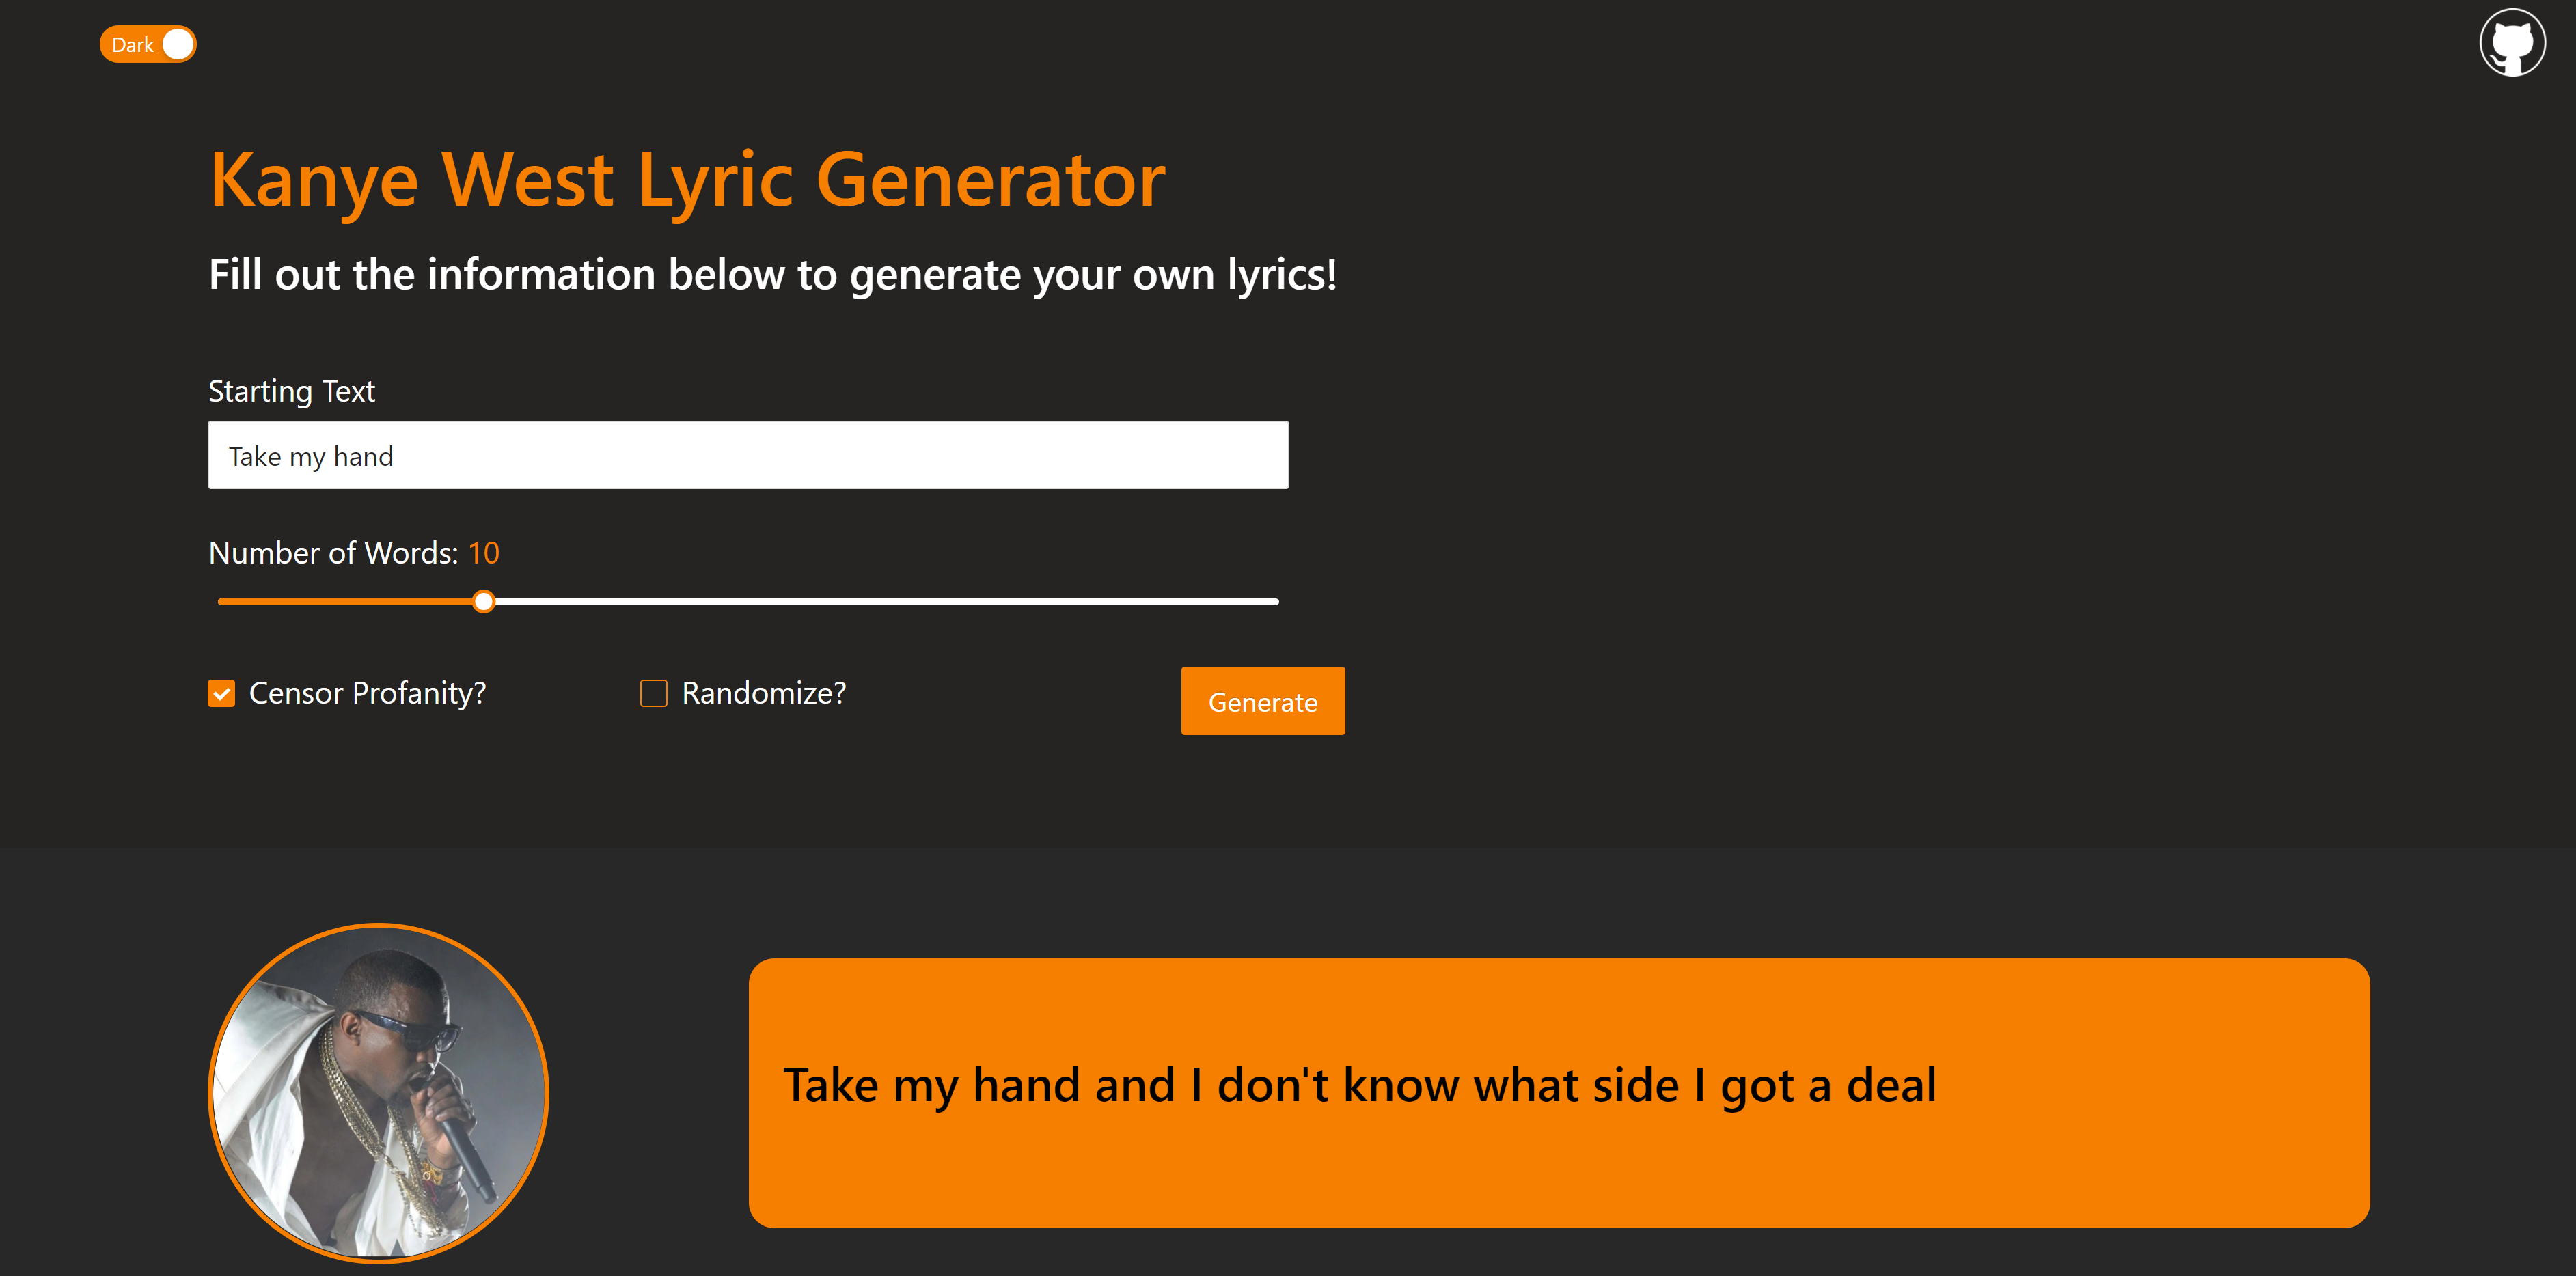Open the GitHub repository icon
The image size is (2576, 1276).
click(x=2511, y=43)
